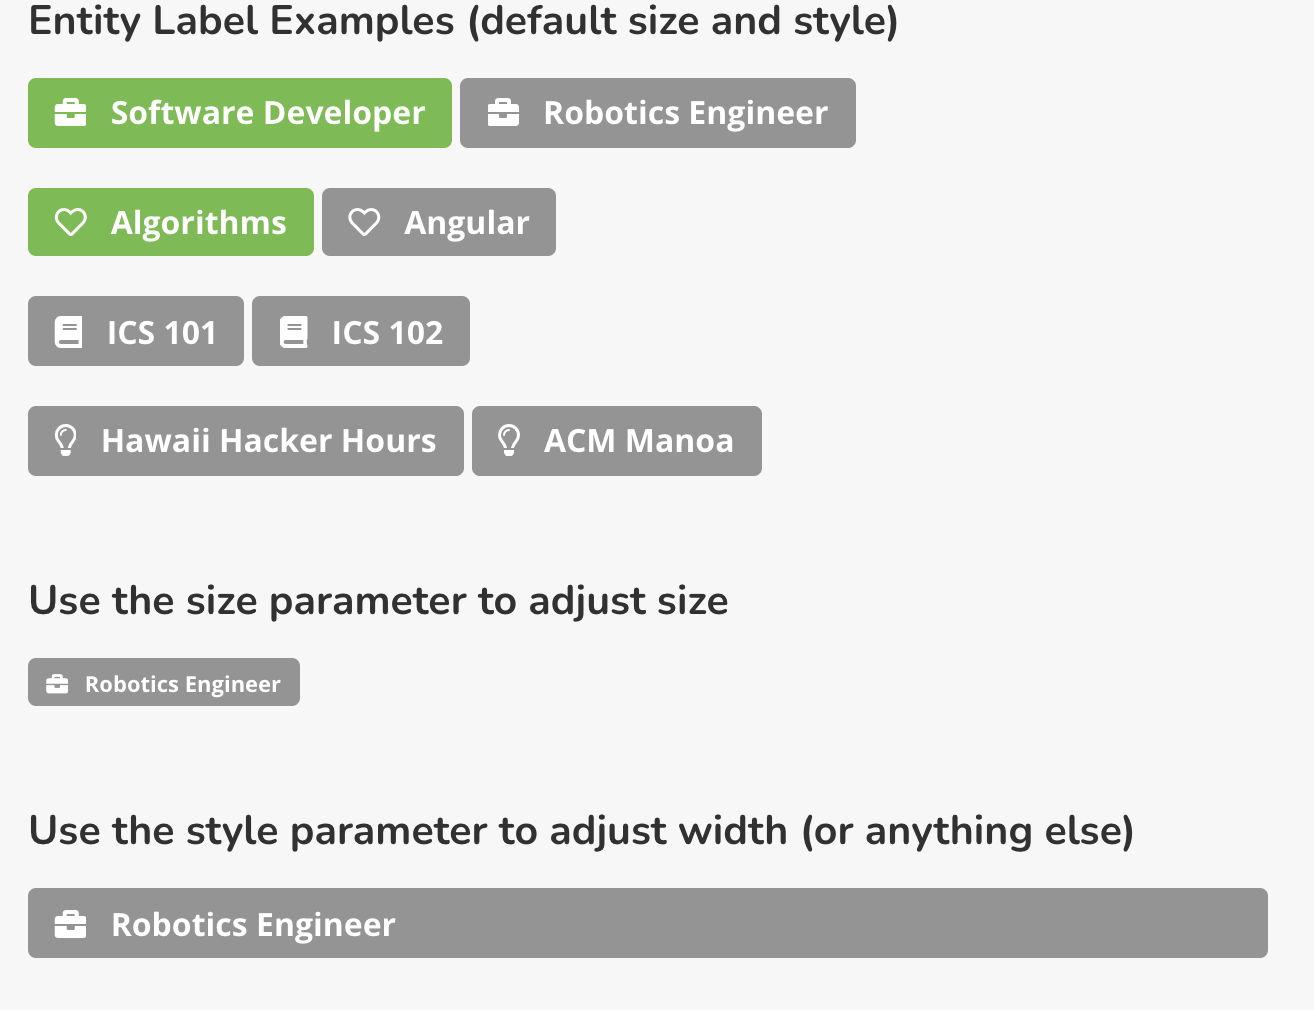Image resolution: width=1314 pixels, height=1010 pixels.
Task: Click heart icon on Angular label
Action: point(364,222)
